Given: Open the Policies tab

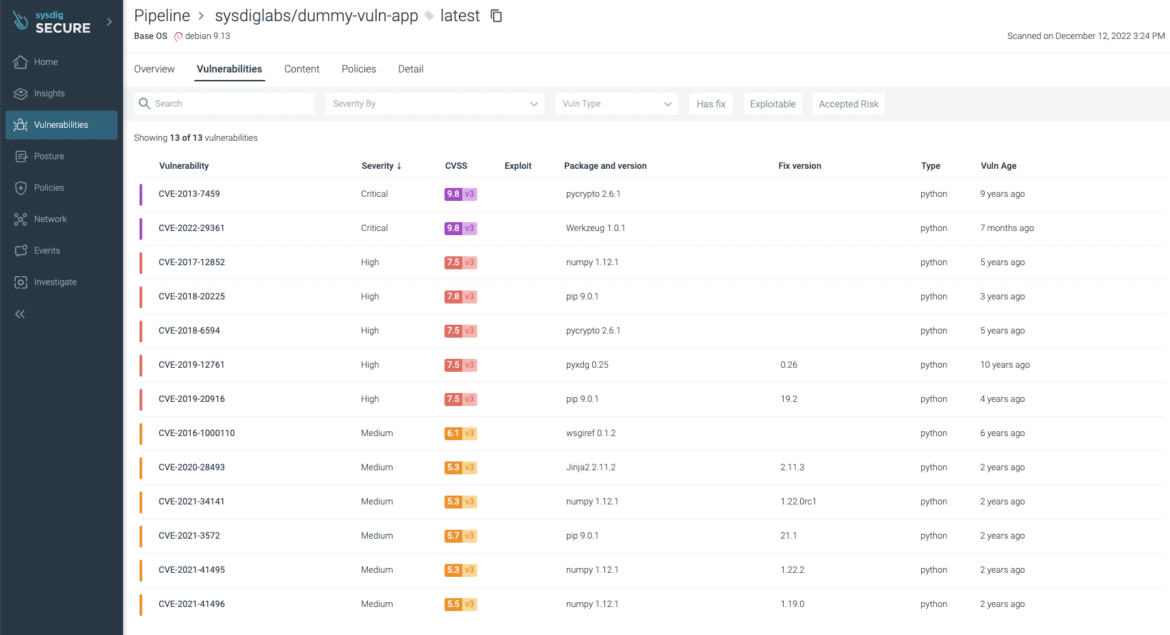Looking at the screenshot, I should [359, 69].
